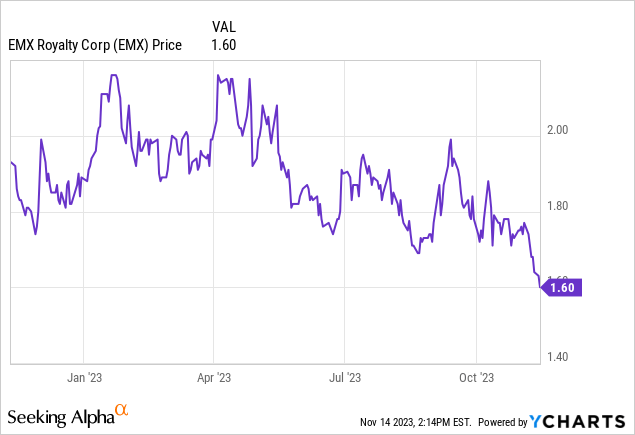This screenshot has height=435, width=635.
Task: Click the alpha symbol in the logo
Action: pos(121,409)
